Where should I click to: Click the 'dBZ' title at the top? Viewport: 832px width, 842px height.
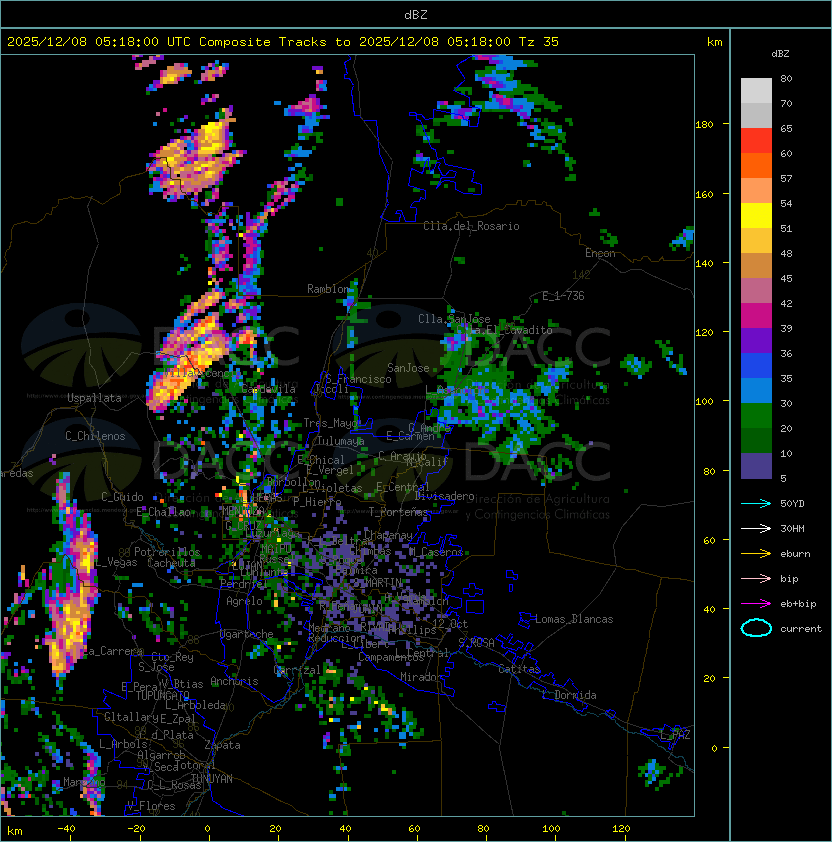[416, 14]
